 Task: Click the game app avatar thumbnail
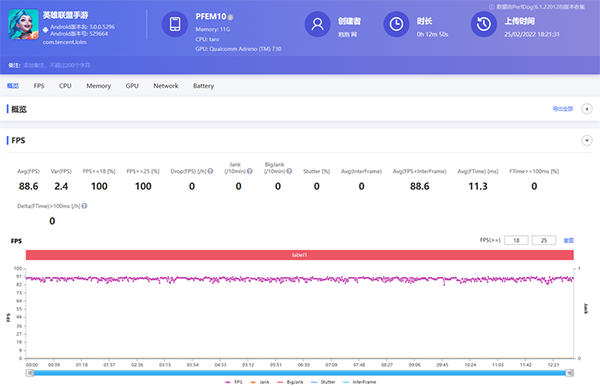pos(23,24)
